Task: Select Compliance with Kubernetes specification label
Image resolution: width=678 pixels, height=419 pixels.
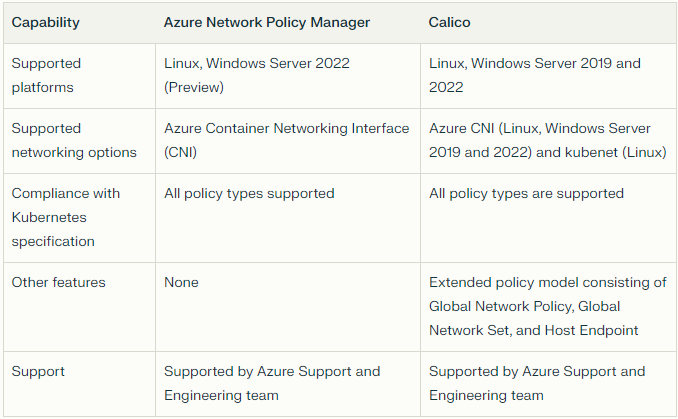Action: (66, 217)
